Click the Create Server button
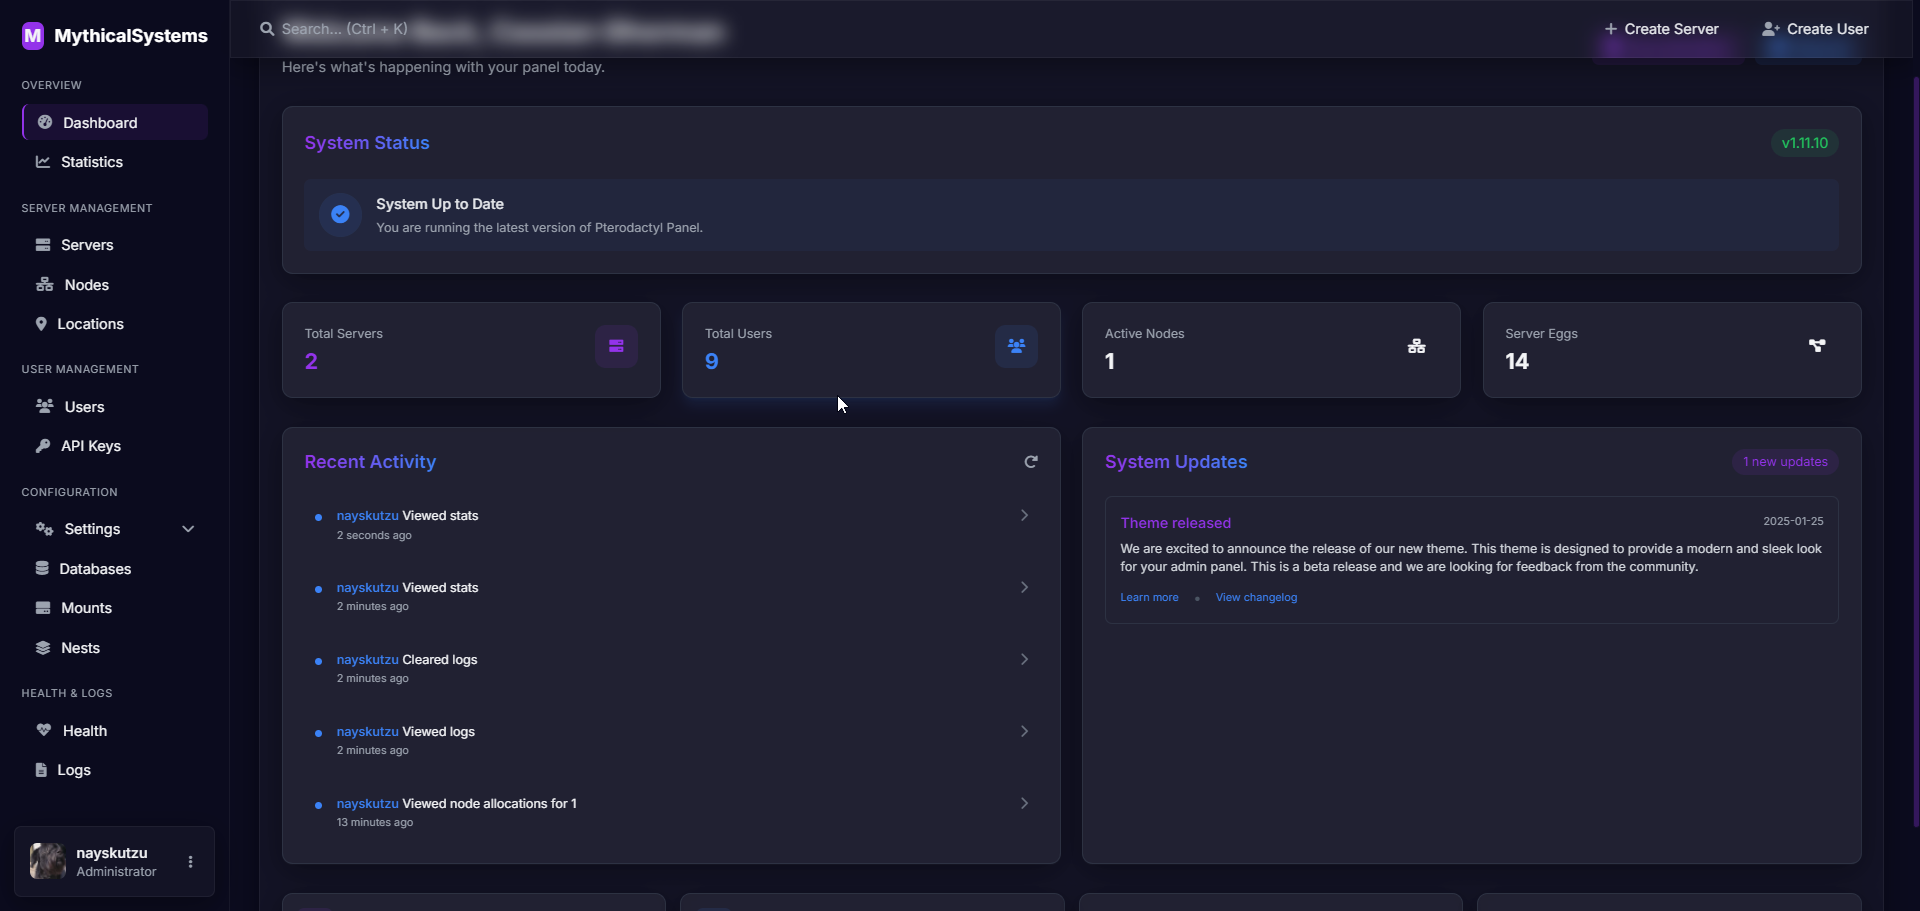 click(x=1662, y=28)
